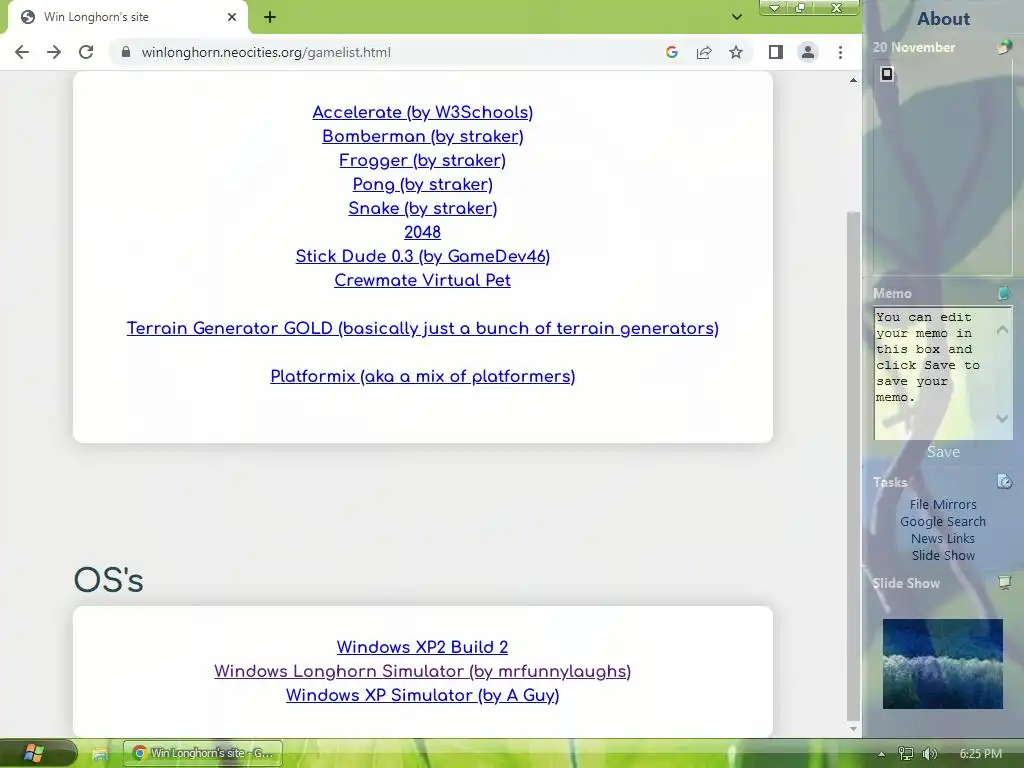The height and width of the screenshot is (768, 1024).
Task: Click the page vertical scrollbar thumb
Action: (x=853, y=464)
